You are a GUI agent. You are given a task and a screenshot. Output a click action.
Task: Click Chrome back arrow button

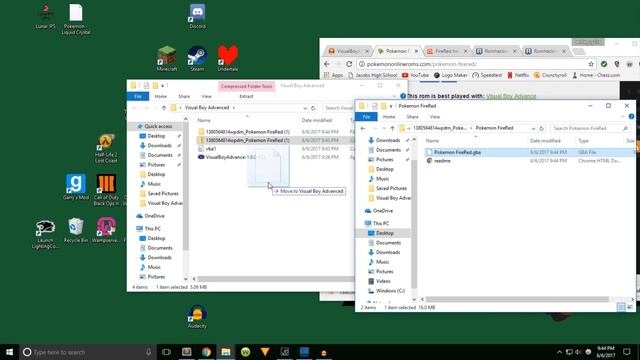coord(327,64)
